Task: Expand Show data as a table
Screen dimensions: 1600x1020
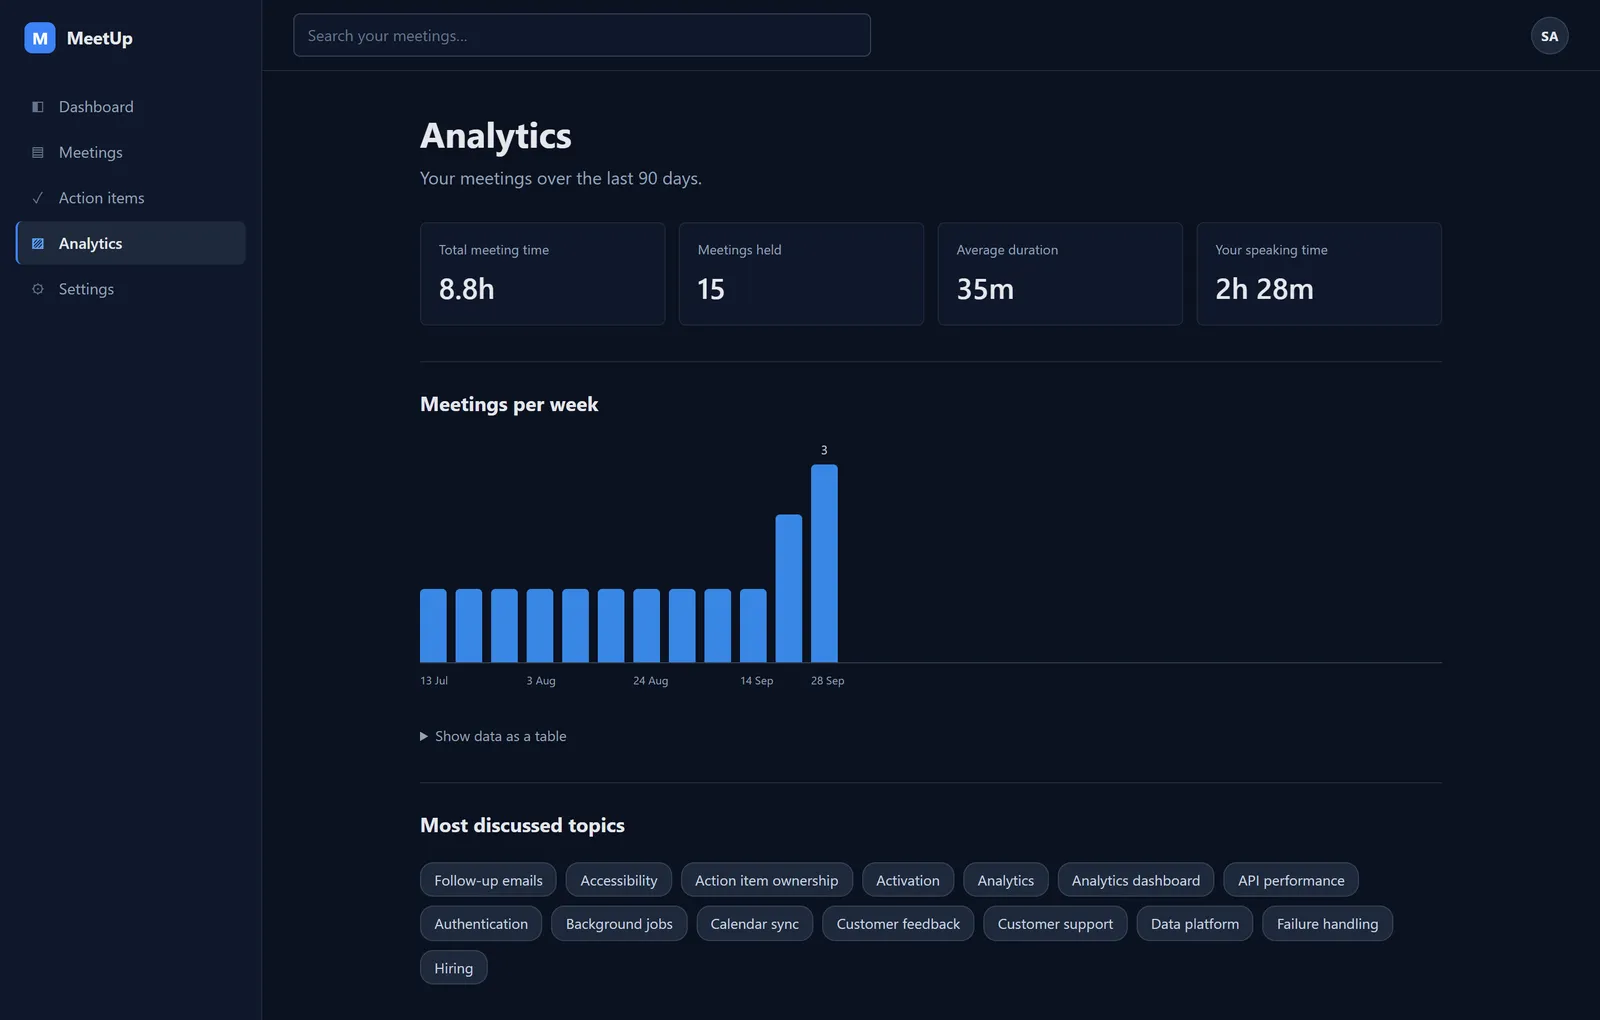Action: (x=493, y=736)
